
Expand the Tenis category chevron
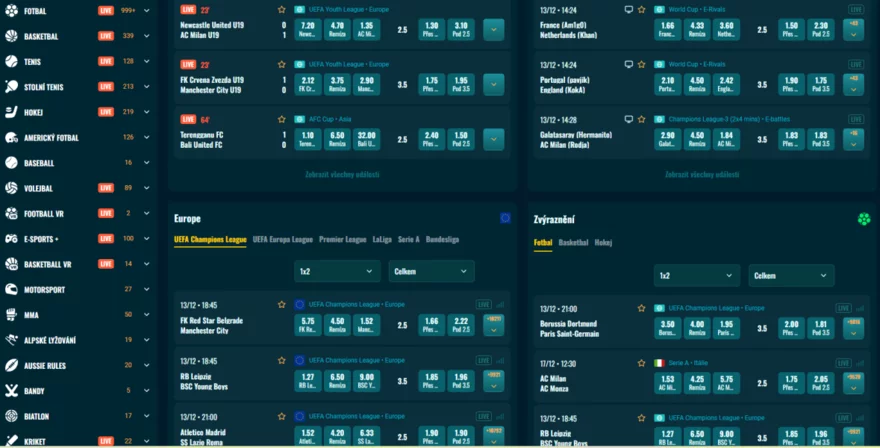point(147,62)
